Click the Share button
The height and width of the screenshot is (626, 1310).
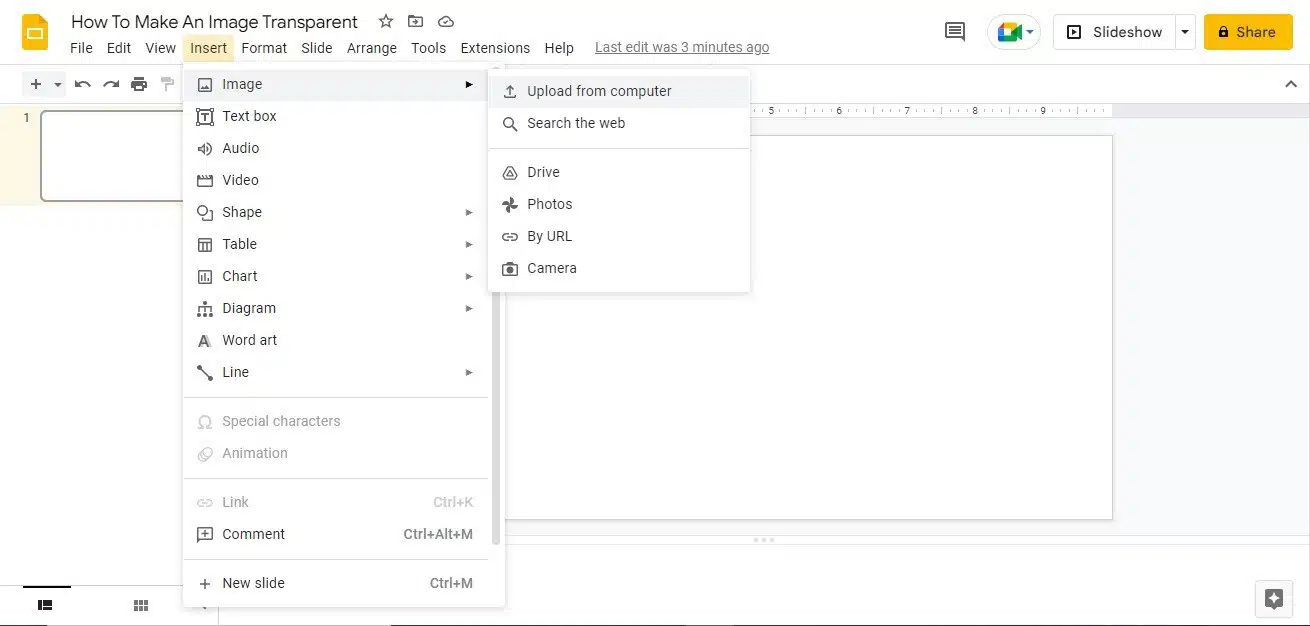1247,32
